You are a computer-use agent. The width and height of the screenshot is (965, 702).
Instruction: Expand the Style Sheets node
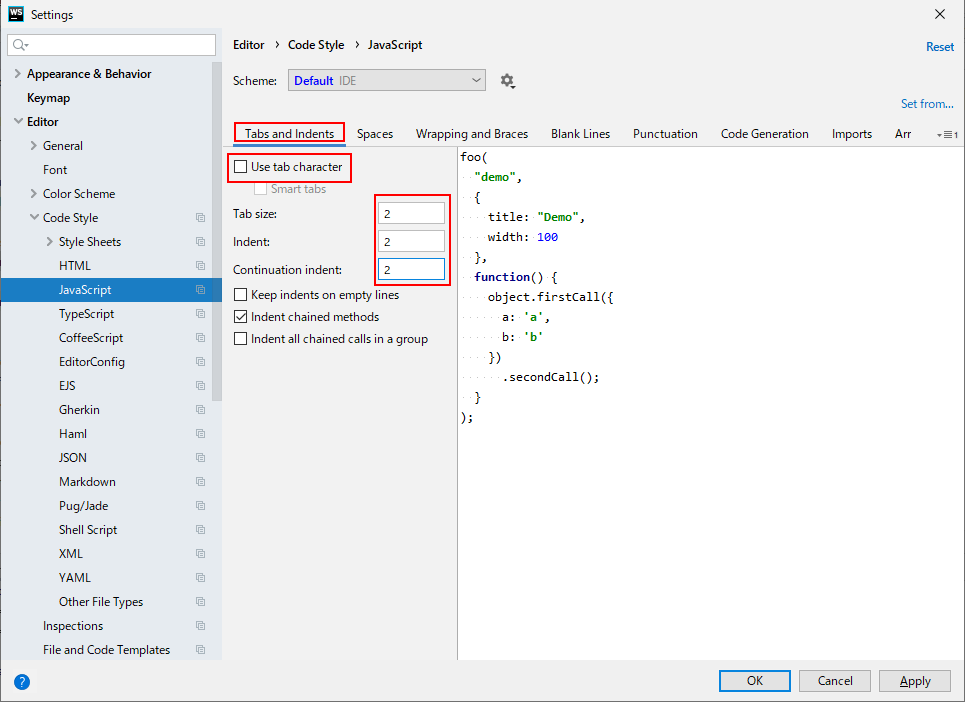(x=50, y=242)
